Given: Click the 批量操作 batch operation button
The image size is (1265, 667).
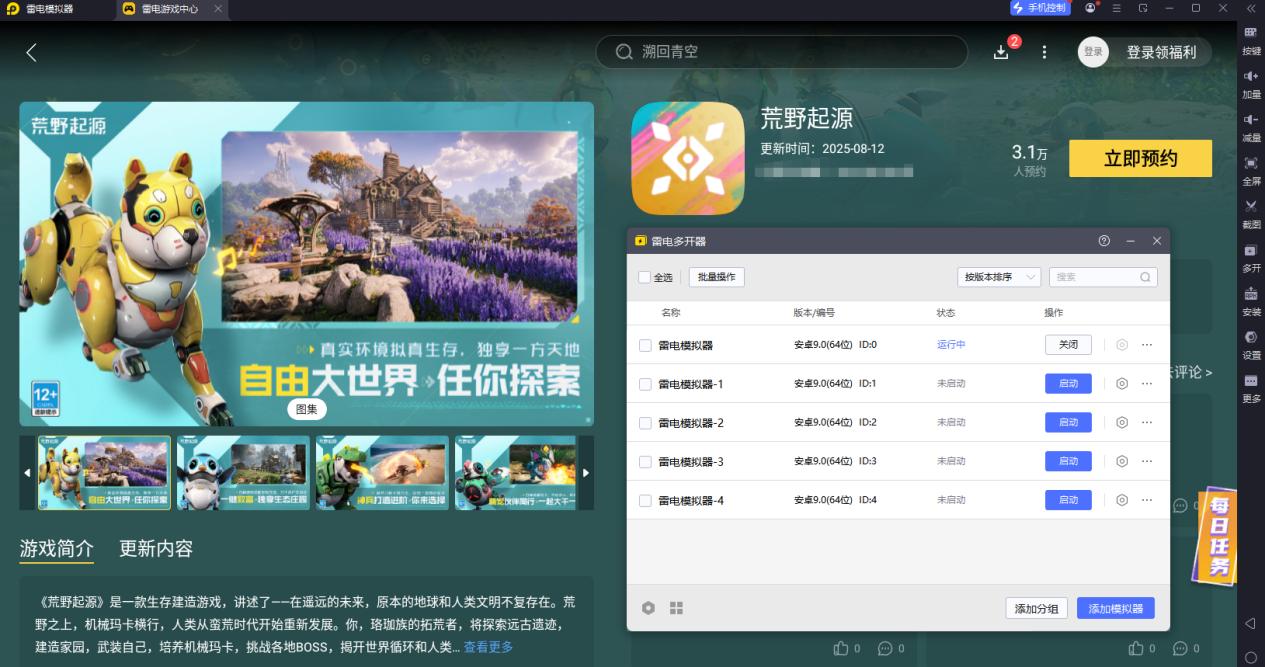Looking at the screenshot, I should 716,277.
